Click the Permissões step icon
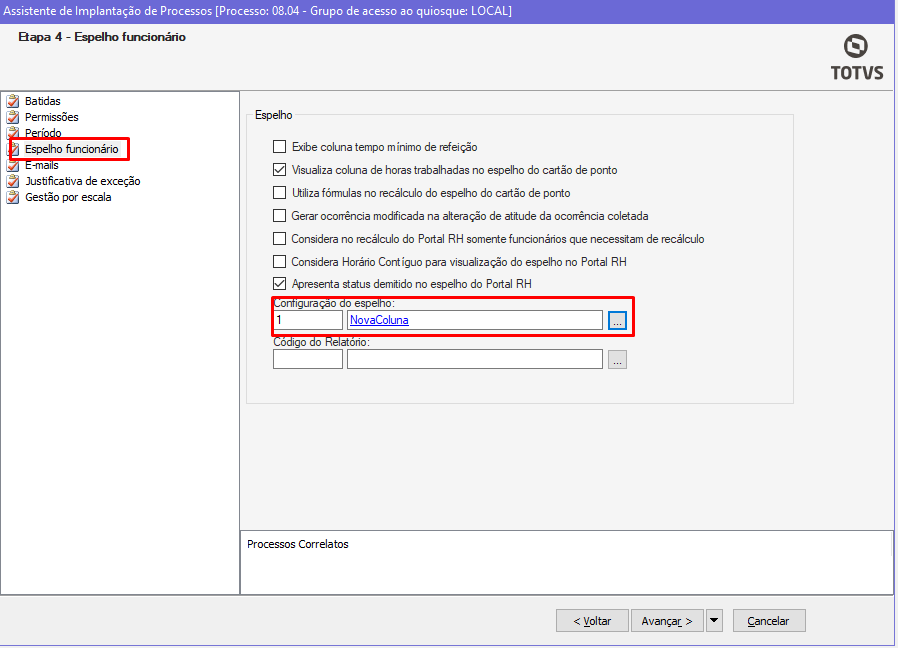Viewport: 898px width, 648px height. (x=13, y=117)
